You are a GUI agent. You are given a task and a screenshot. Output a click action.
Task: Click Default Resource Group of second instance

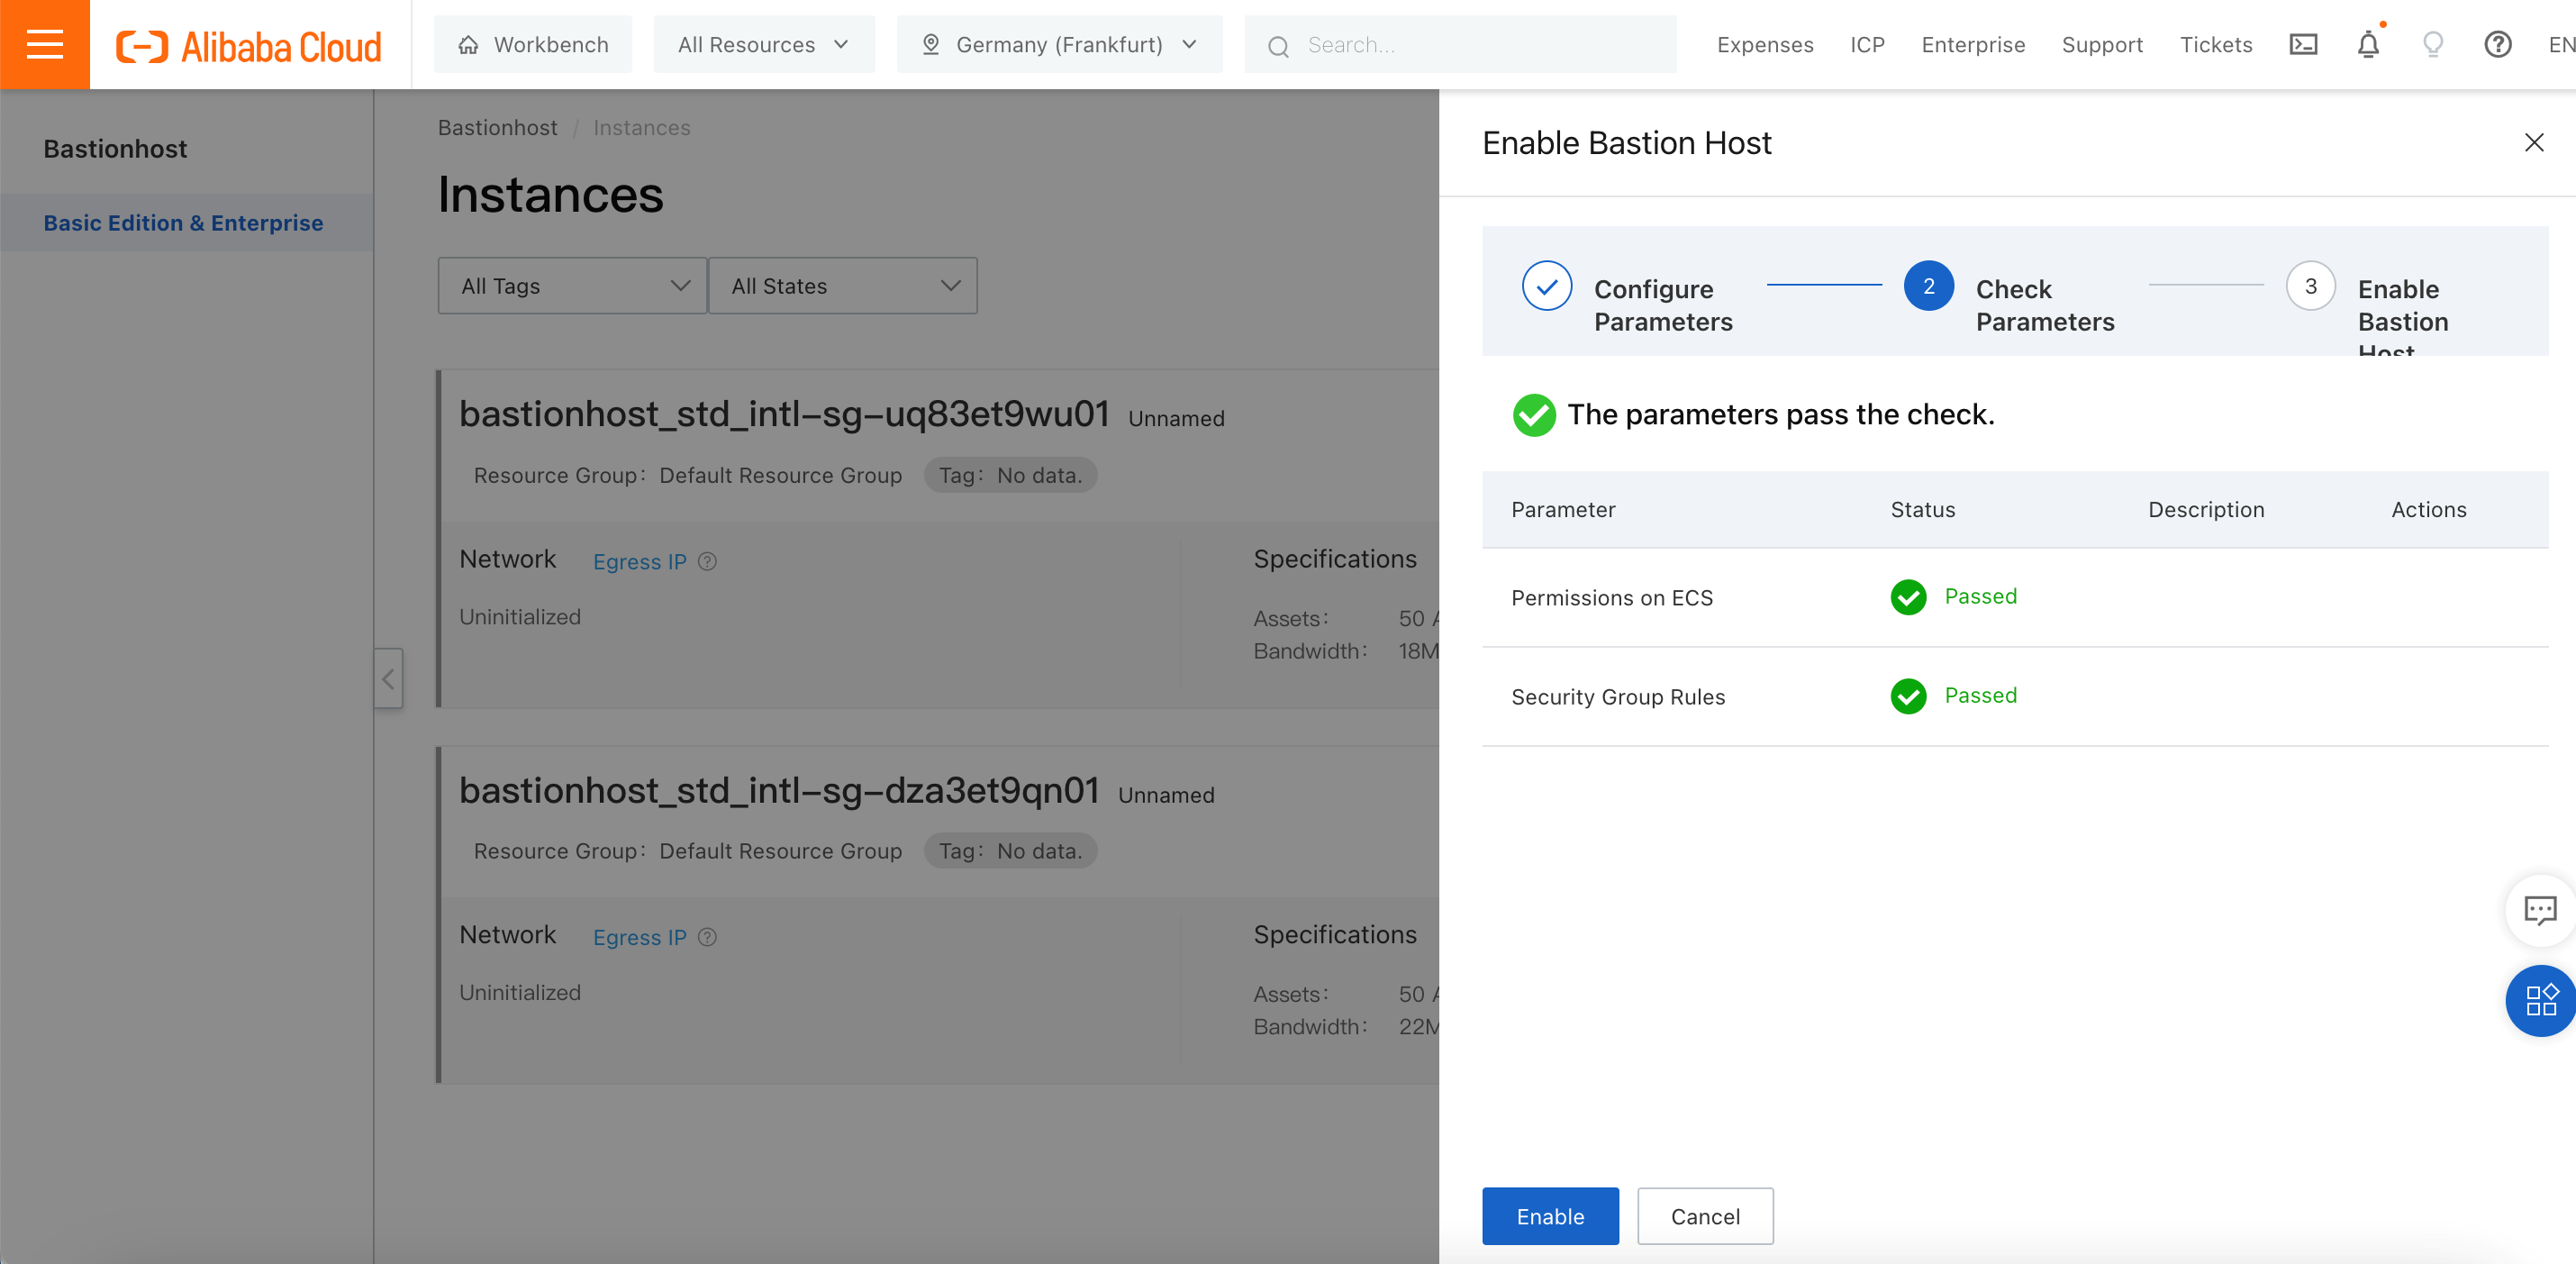780,851
